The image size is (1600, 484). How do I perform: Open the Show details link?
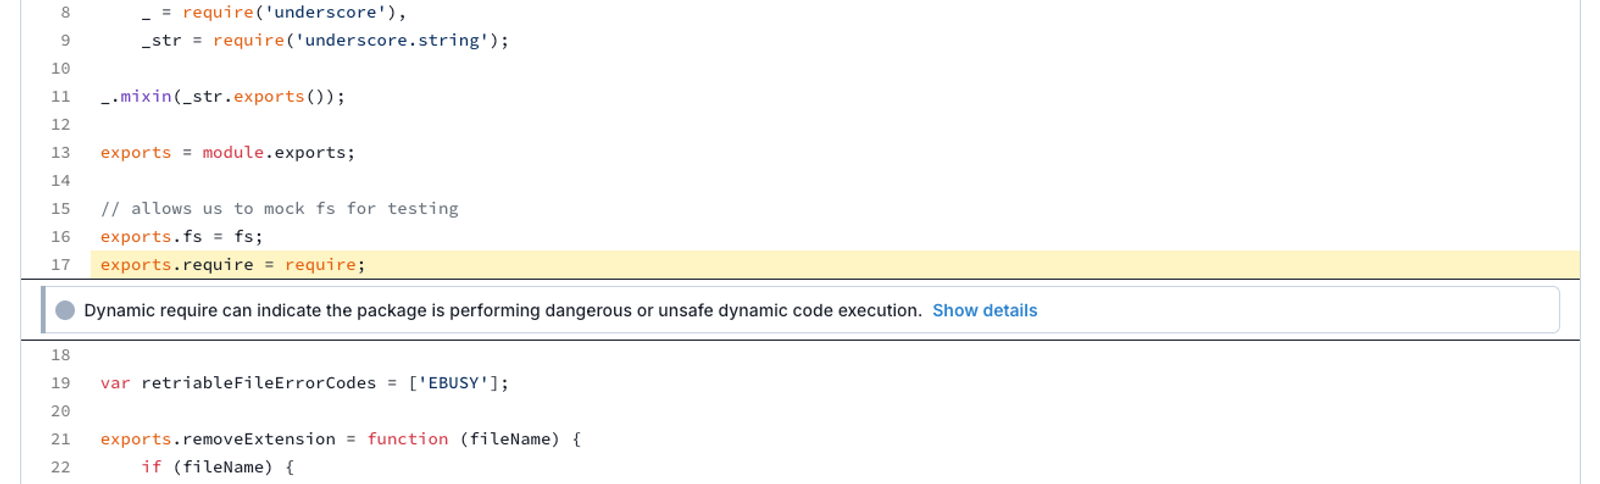[x=984, y=310]
